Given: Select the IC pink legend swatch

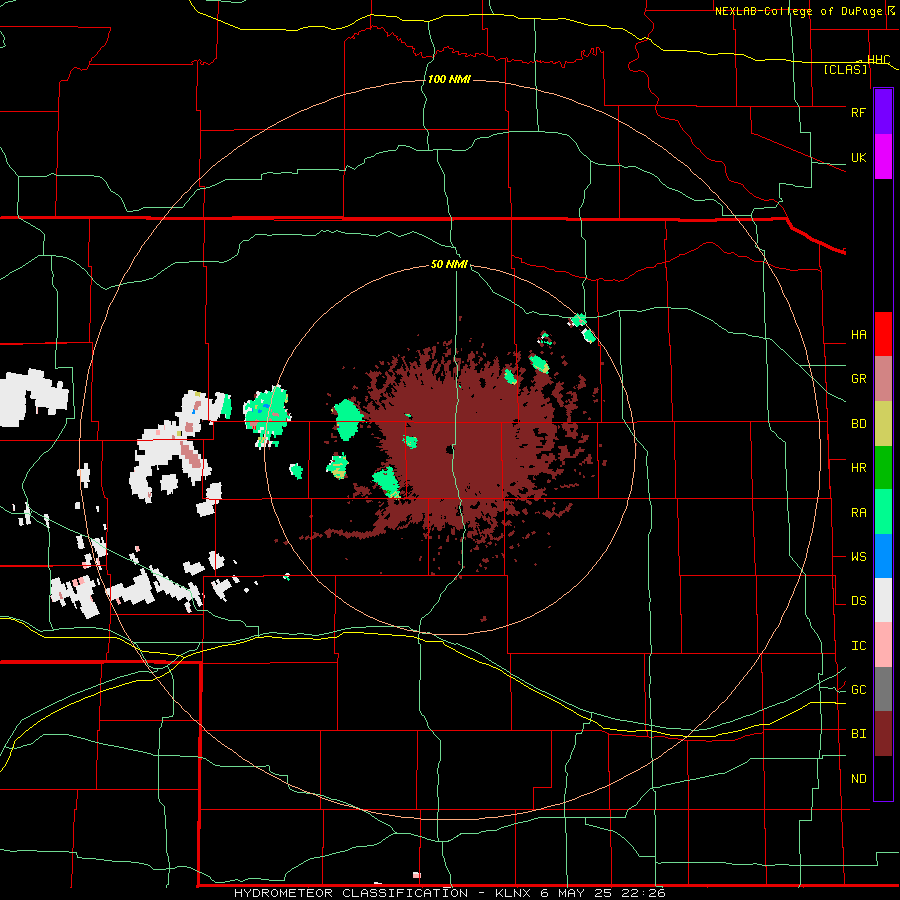Looking at the screenshot, I should 883,645.
